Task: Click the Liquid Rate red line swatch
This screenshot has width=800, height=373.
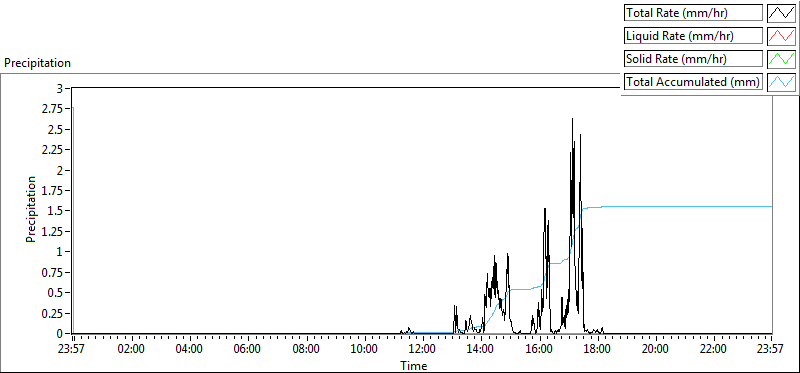Action: click(x=781, y=36)
